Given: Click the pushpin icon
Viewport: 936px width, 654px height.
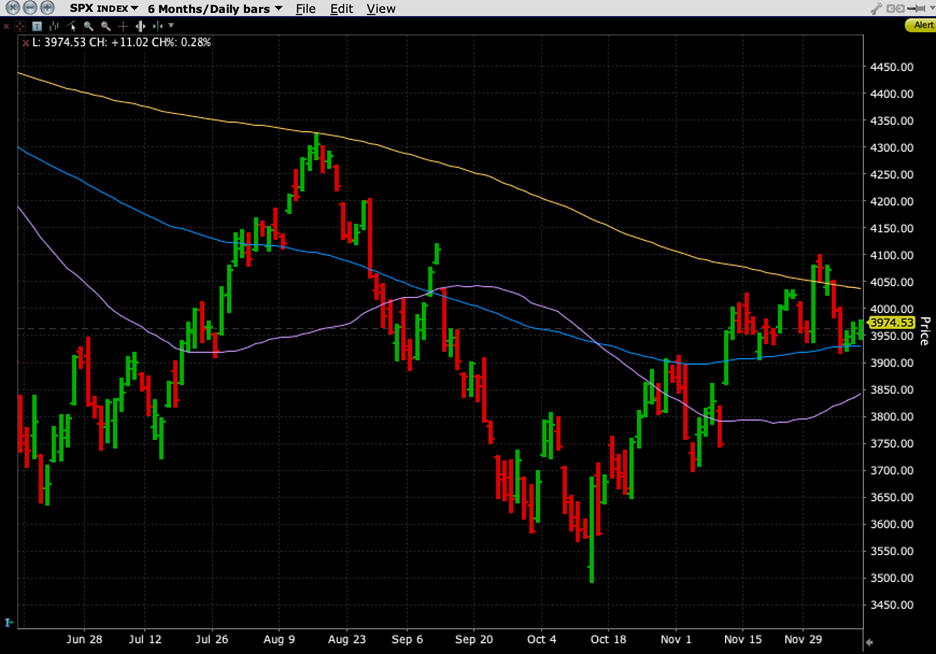Looking at the screenshot, I should (916, 8).
